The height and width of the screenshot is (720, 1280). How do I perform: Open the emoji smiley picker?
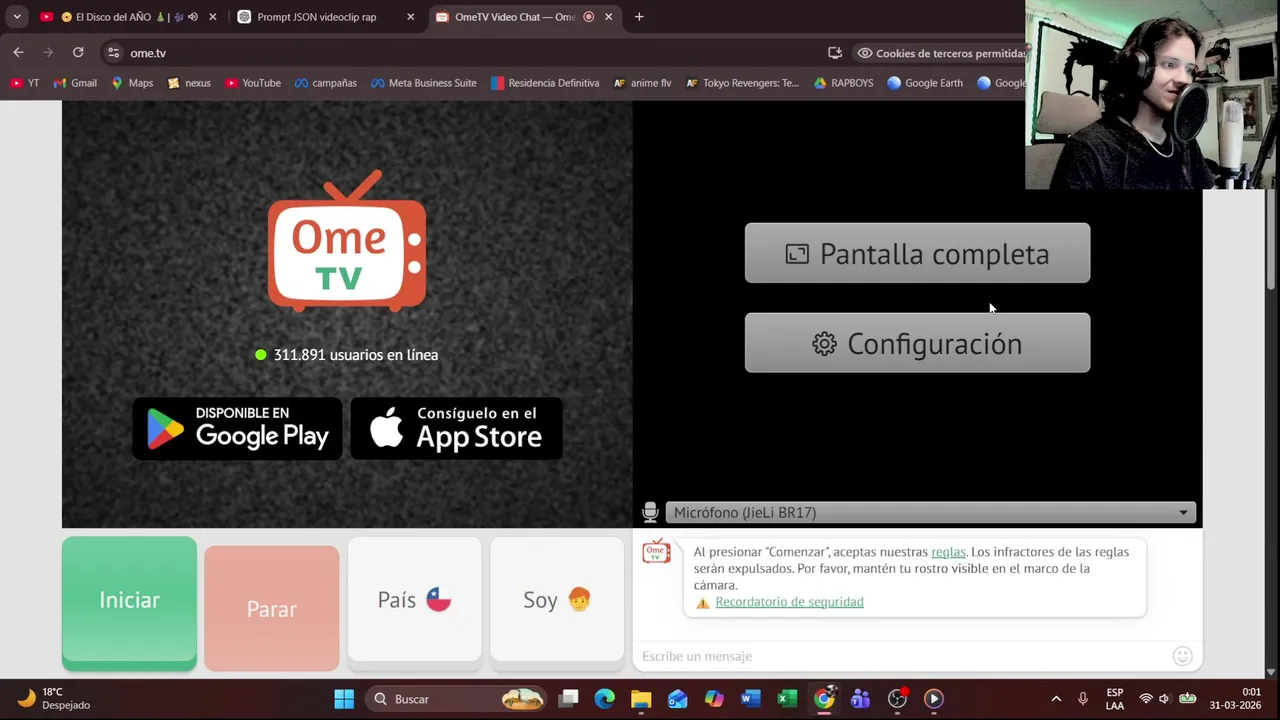pos(1182,656)
